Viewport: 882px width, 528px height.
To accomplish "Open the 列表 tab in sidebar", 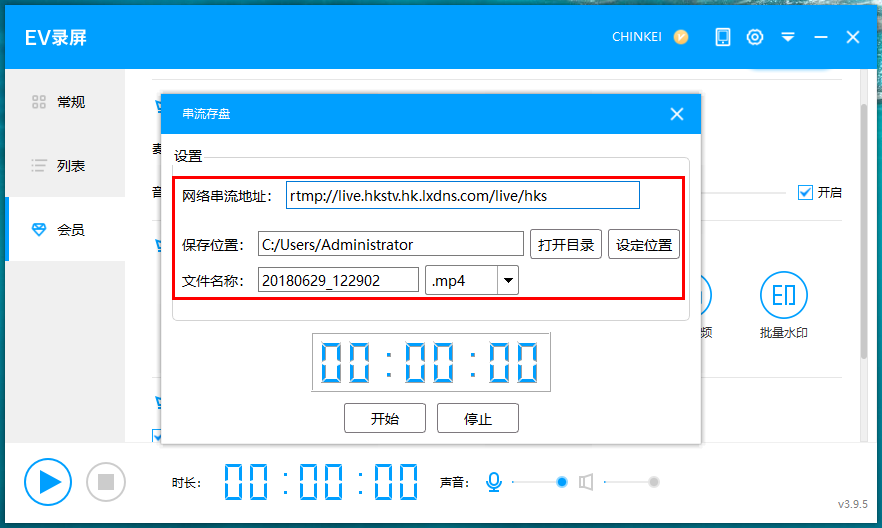I will [x=65, y=166].
